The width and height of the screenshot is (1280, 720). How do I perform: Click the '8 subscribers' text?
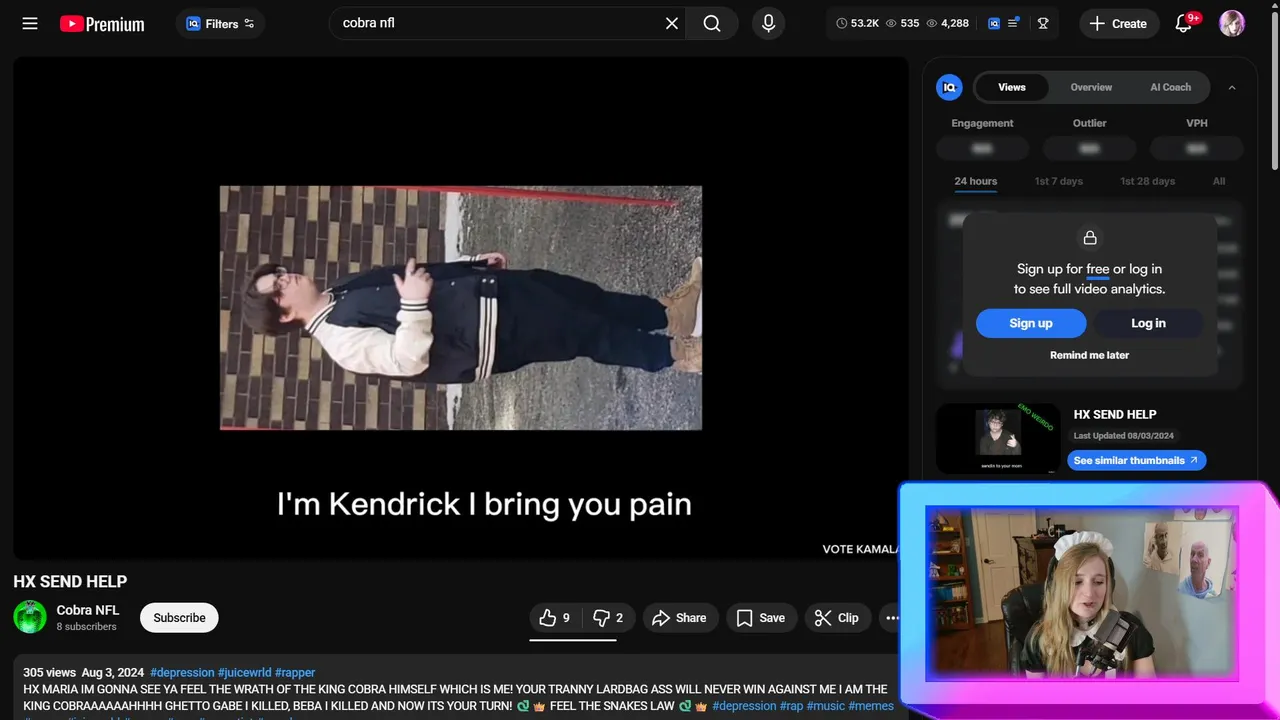[86, 627]
